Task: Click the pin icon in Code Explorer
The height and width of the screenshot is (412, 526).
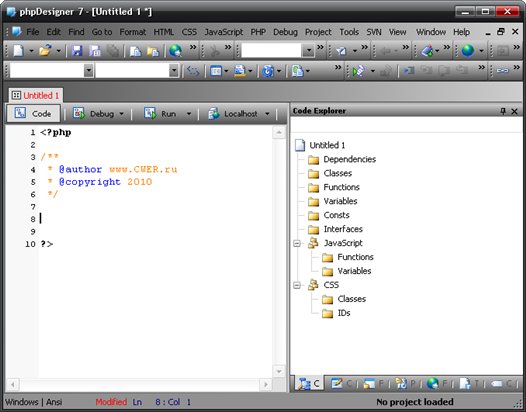Action: pos(503,111)
